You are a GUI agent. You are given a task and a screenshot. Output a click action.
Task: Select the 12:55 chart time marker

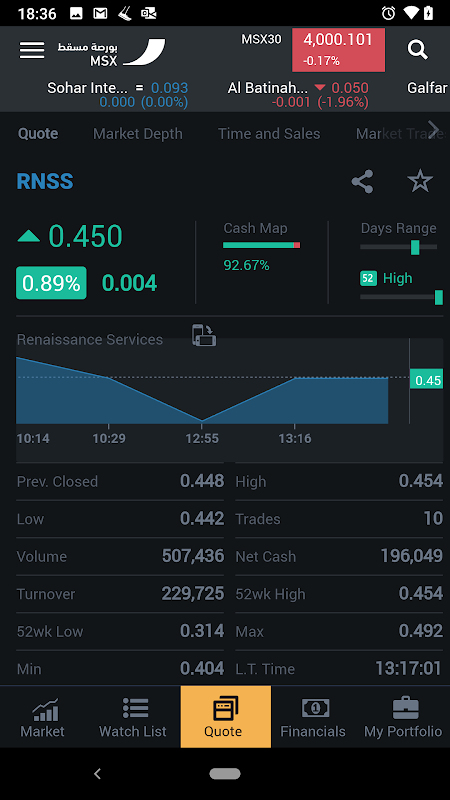(x=202, y=438)
